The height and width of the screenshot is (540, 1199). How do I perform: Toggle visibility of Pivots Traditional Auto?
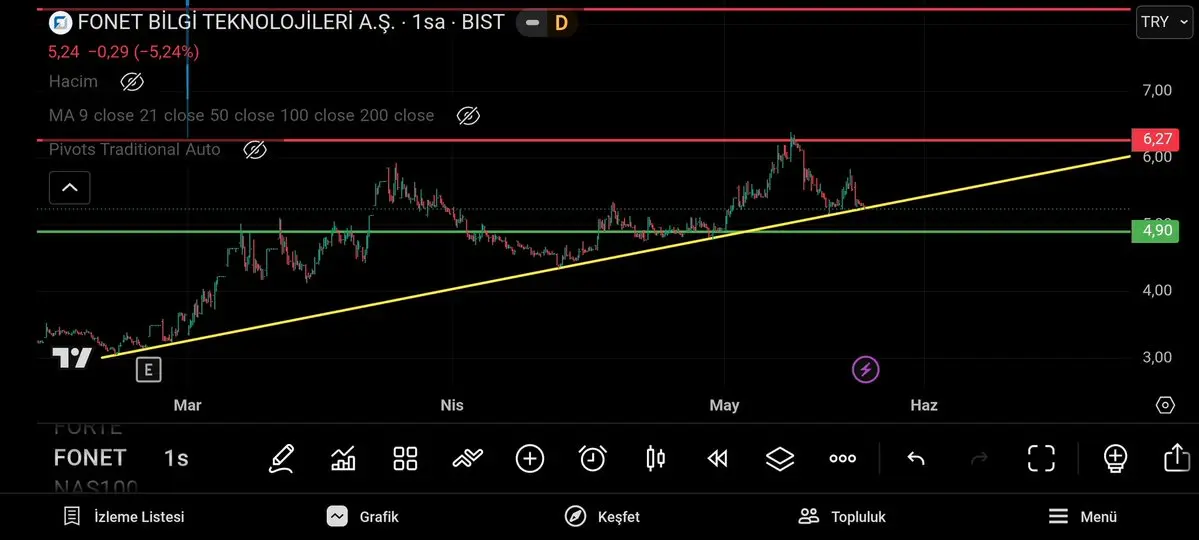[255, 150]
